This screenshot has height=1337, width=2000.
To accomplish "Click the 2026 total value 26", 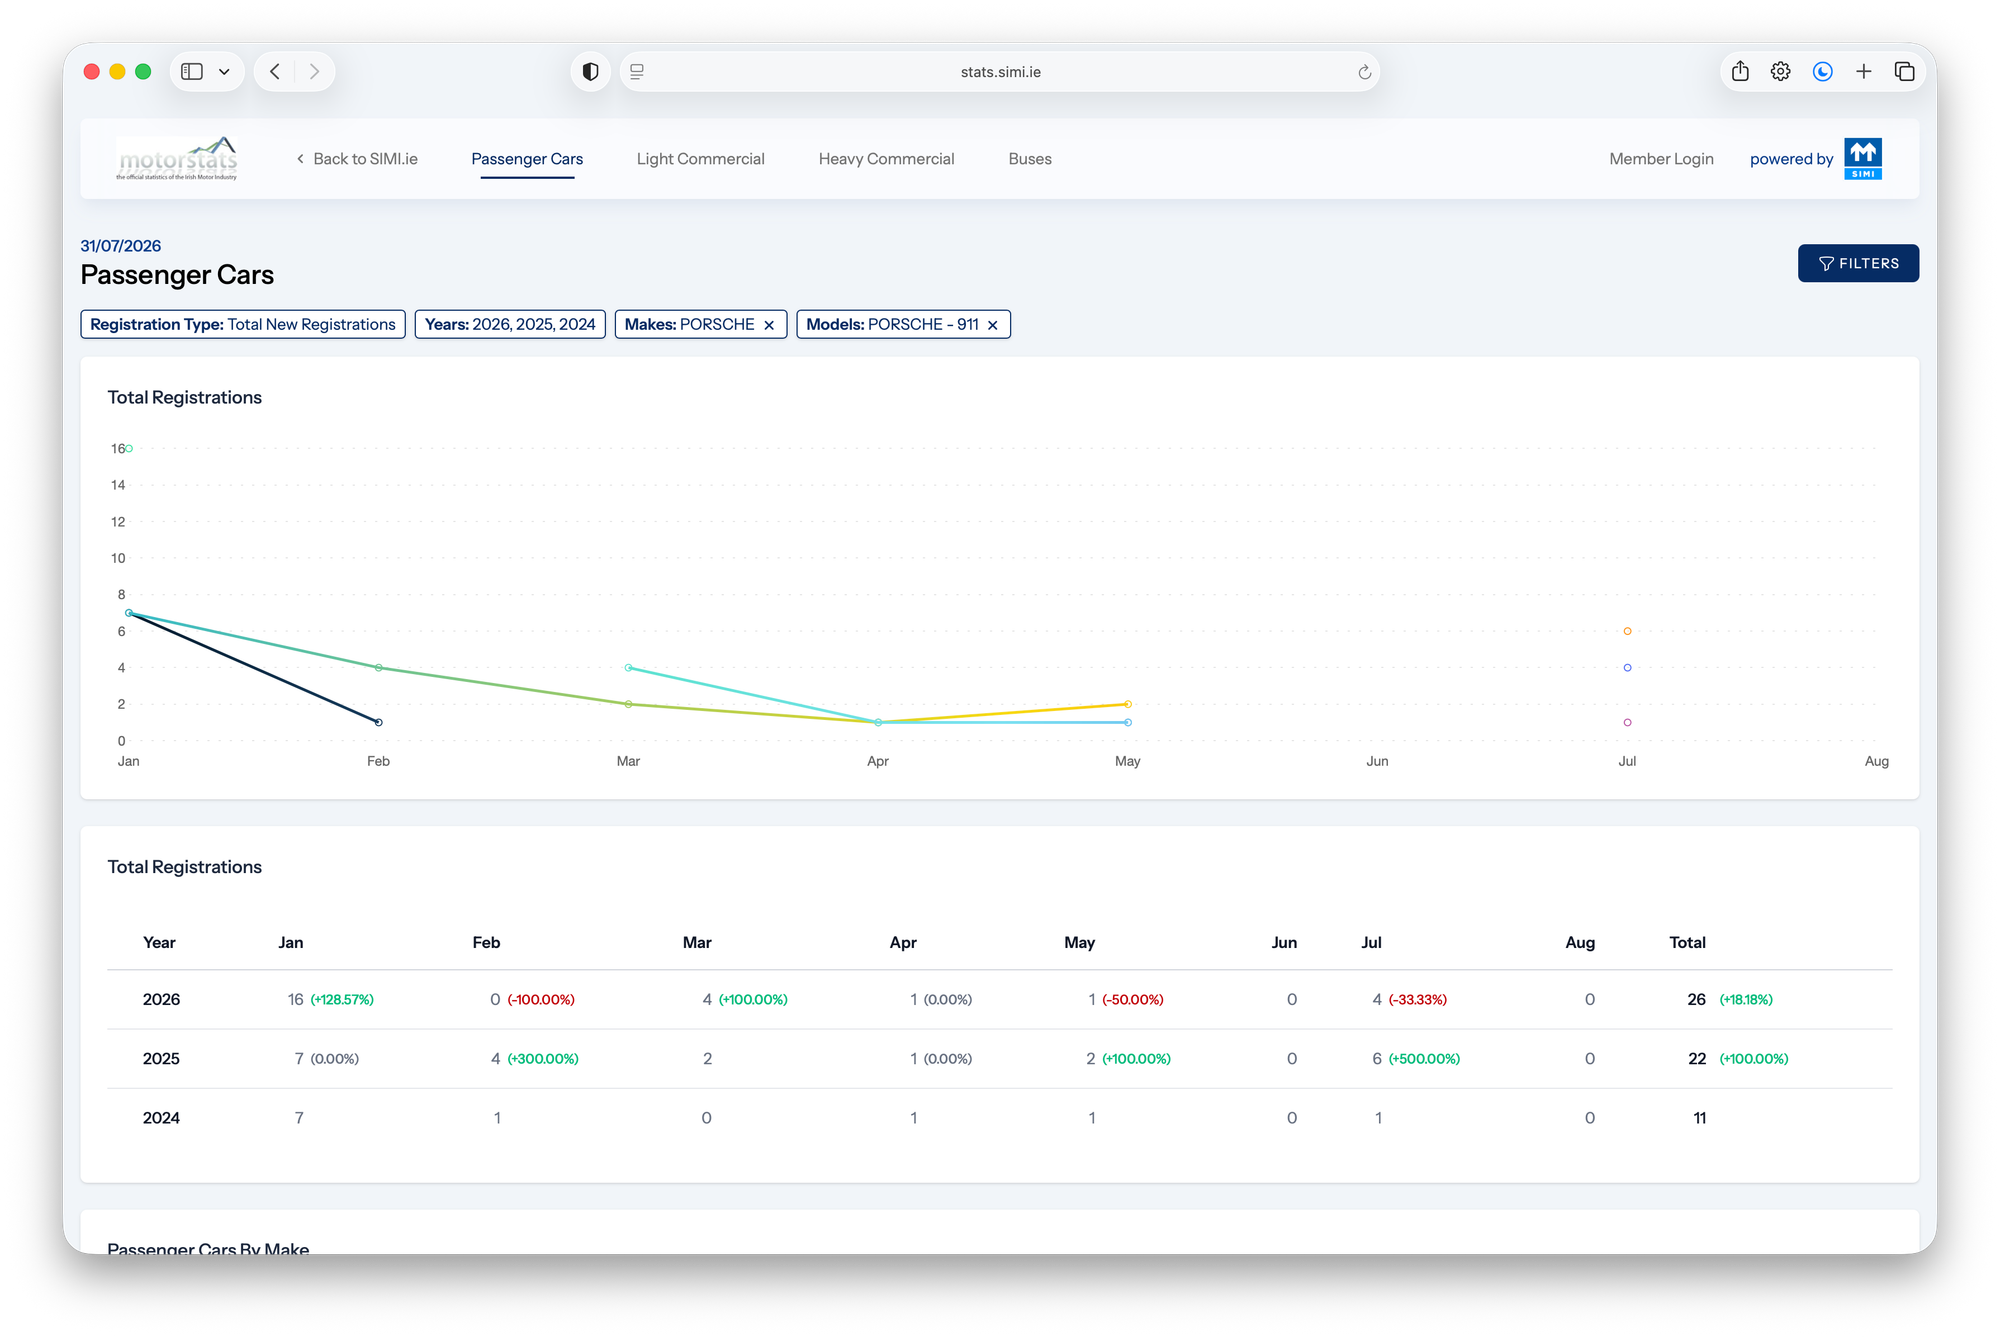I will tap(1696, 999).
